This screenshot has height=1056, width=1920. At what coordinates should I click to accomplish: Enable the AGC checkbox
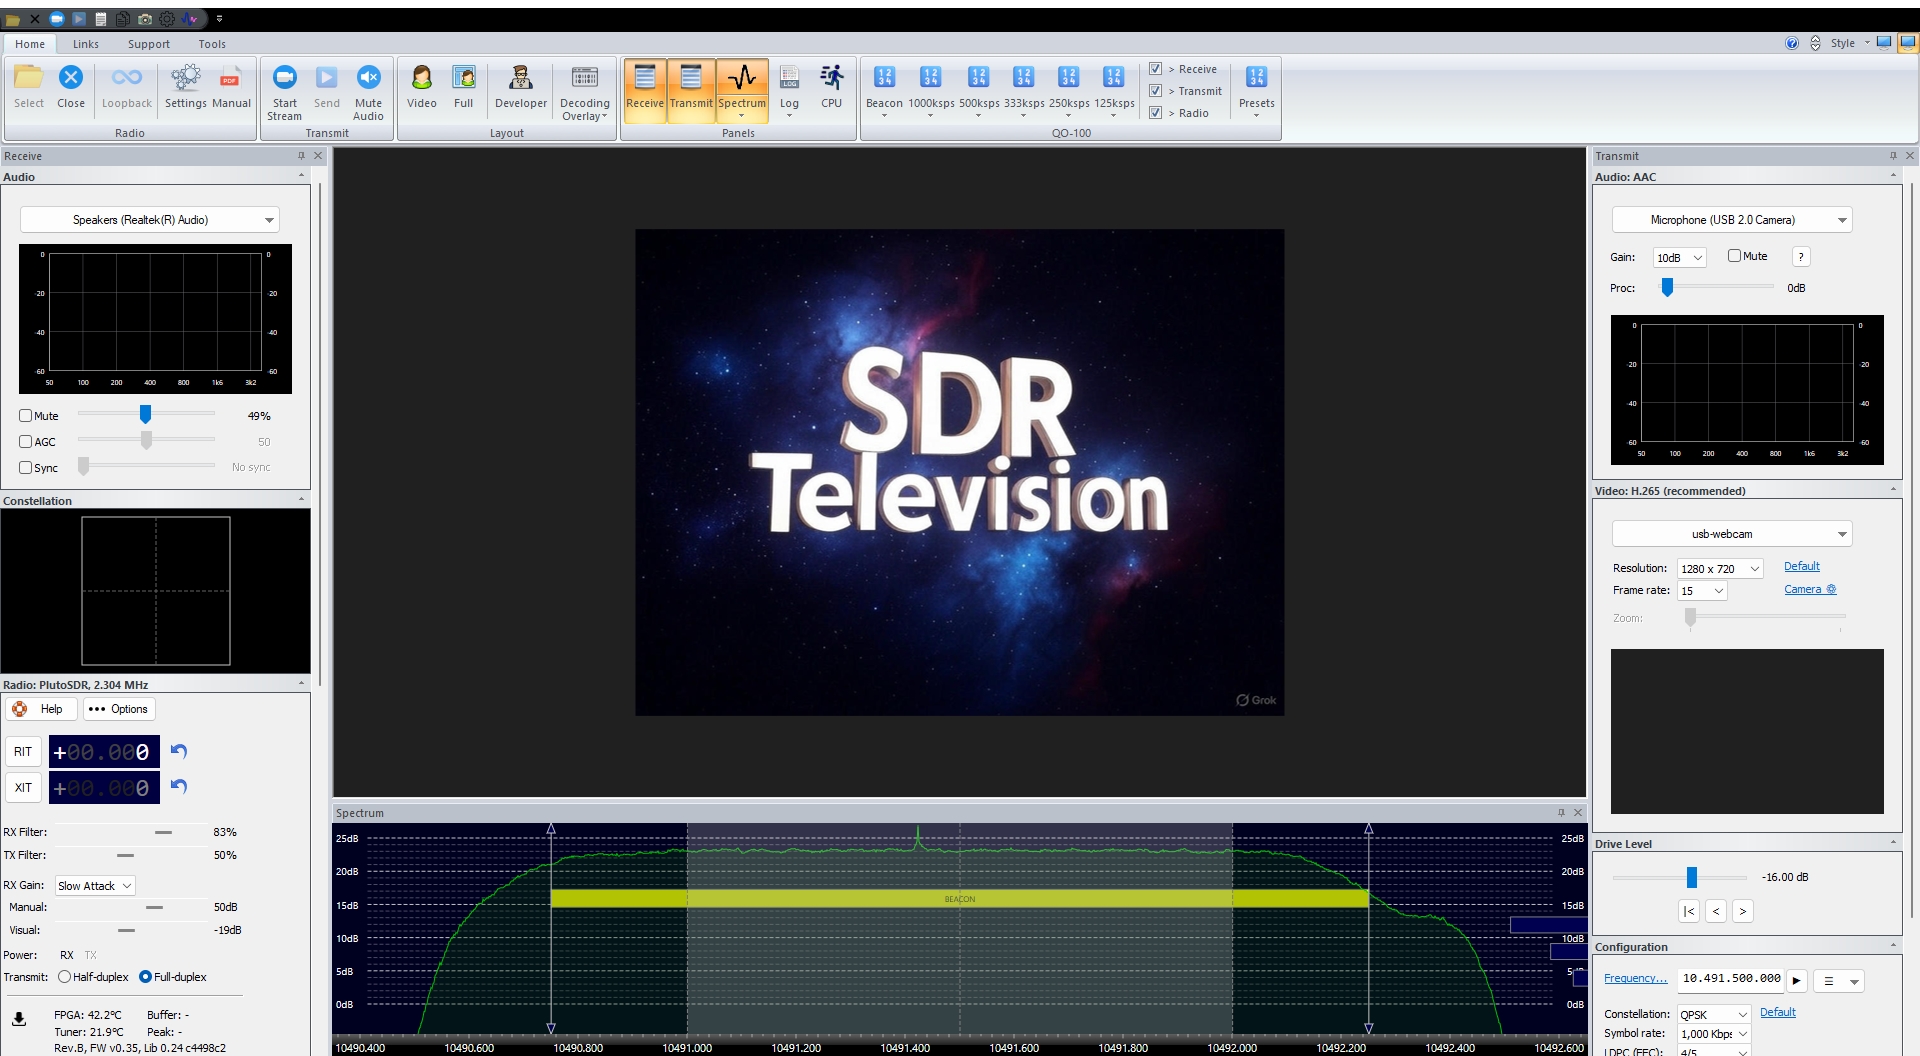(25, 442)
